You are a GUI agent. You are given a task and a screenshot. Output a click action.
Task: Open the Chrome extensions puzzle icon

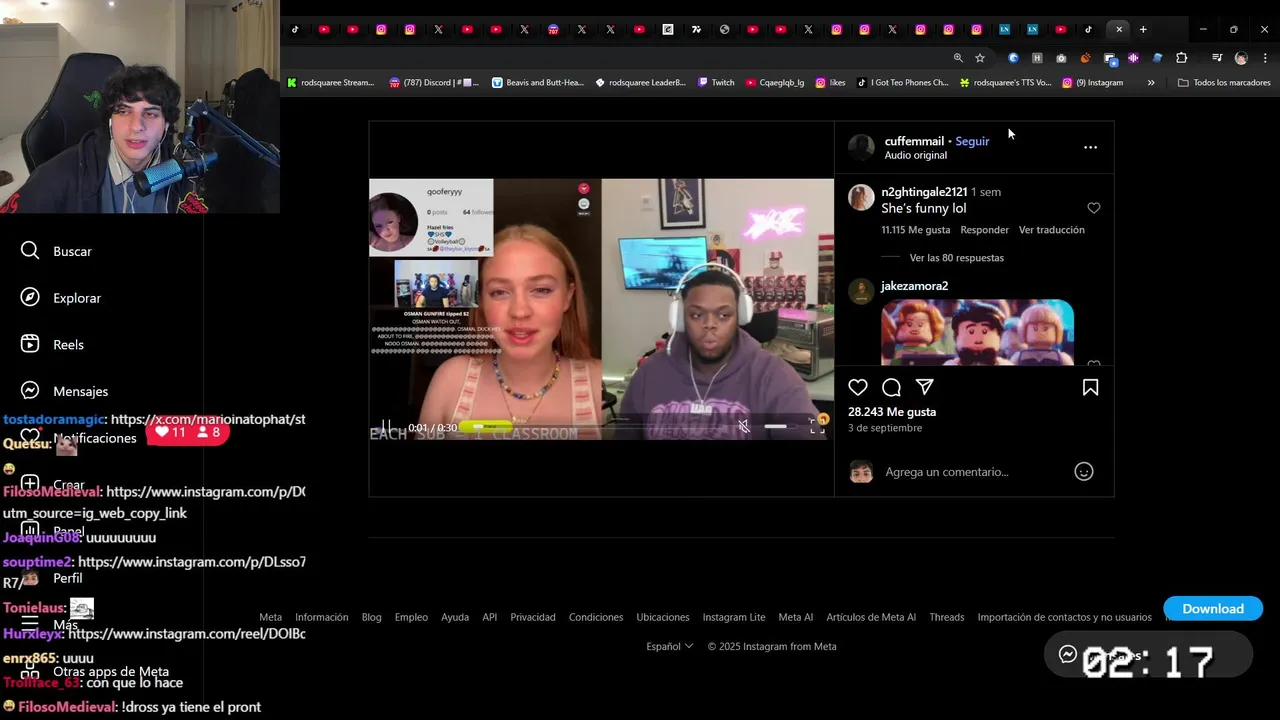1181,58
